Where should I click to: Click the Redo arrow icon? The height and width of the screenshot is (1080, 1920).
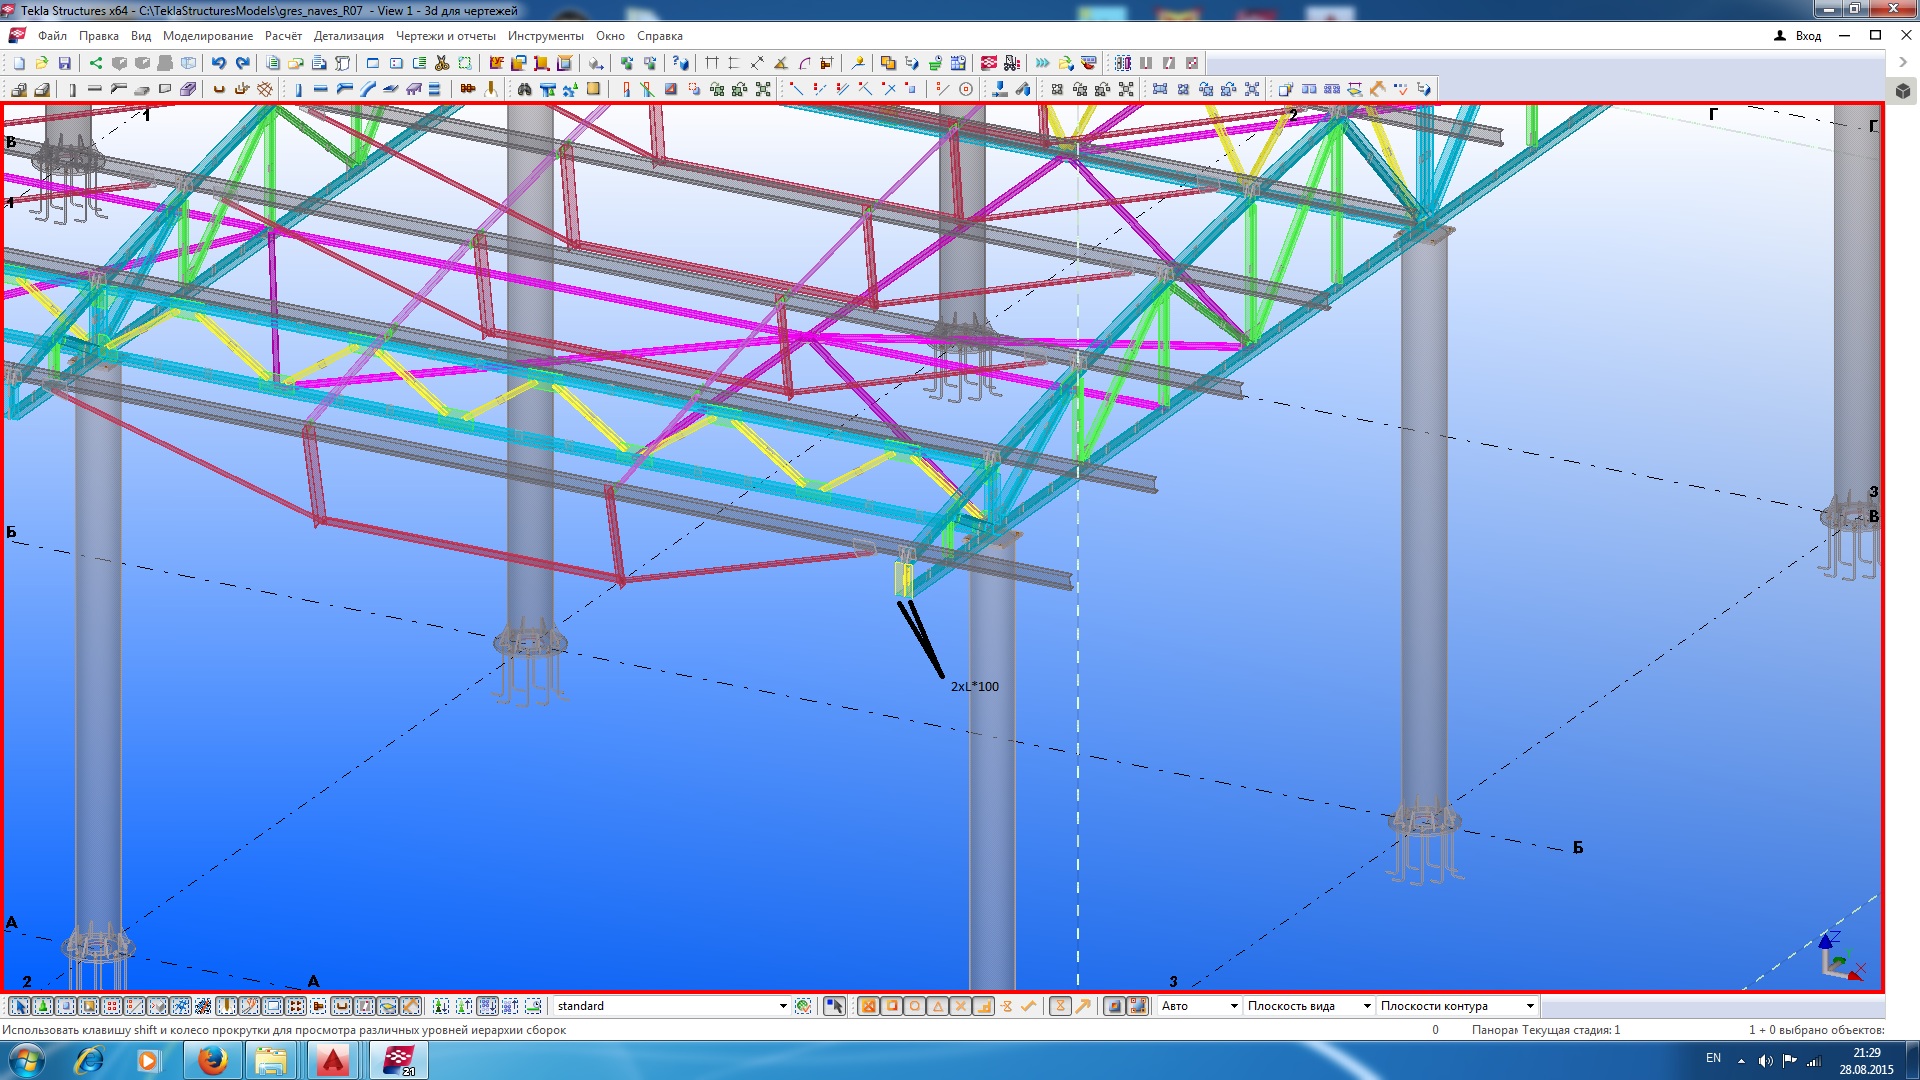coord(241,63)
